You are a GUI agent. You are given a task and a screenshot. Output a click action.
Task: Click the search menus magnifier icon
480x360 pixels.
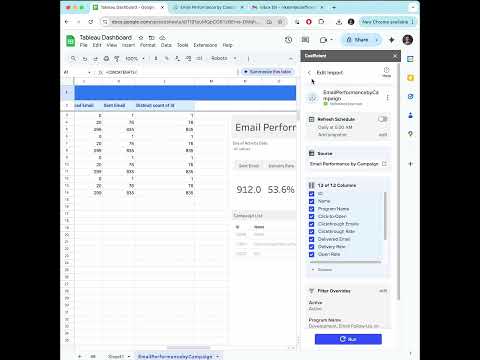tap(73, 58)
